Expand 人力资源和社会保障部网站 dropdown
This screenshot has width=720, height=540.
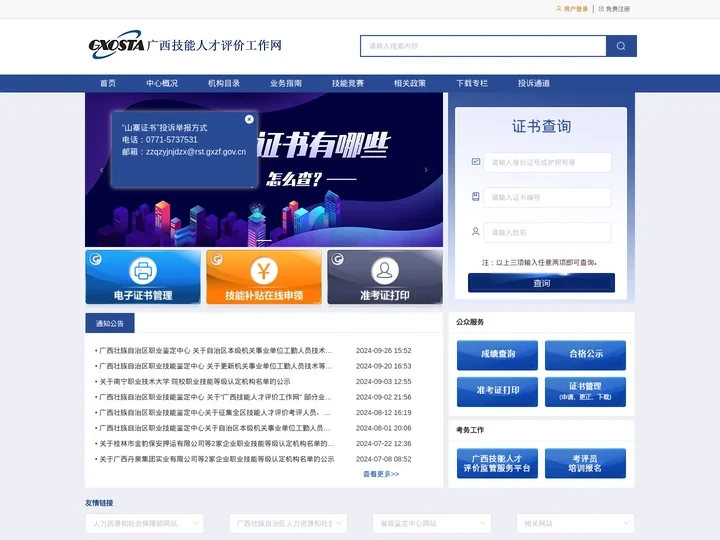[144, 523]
